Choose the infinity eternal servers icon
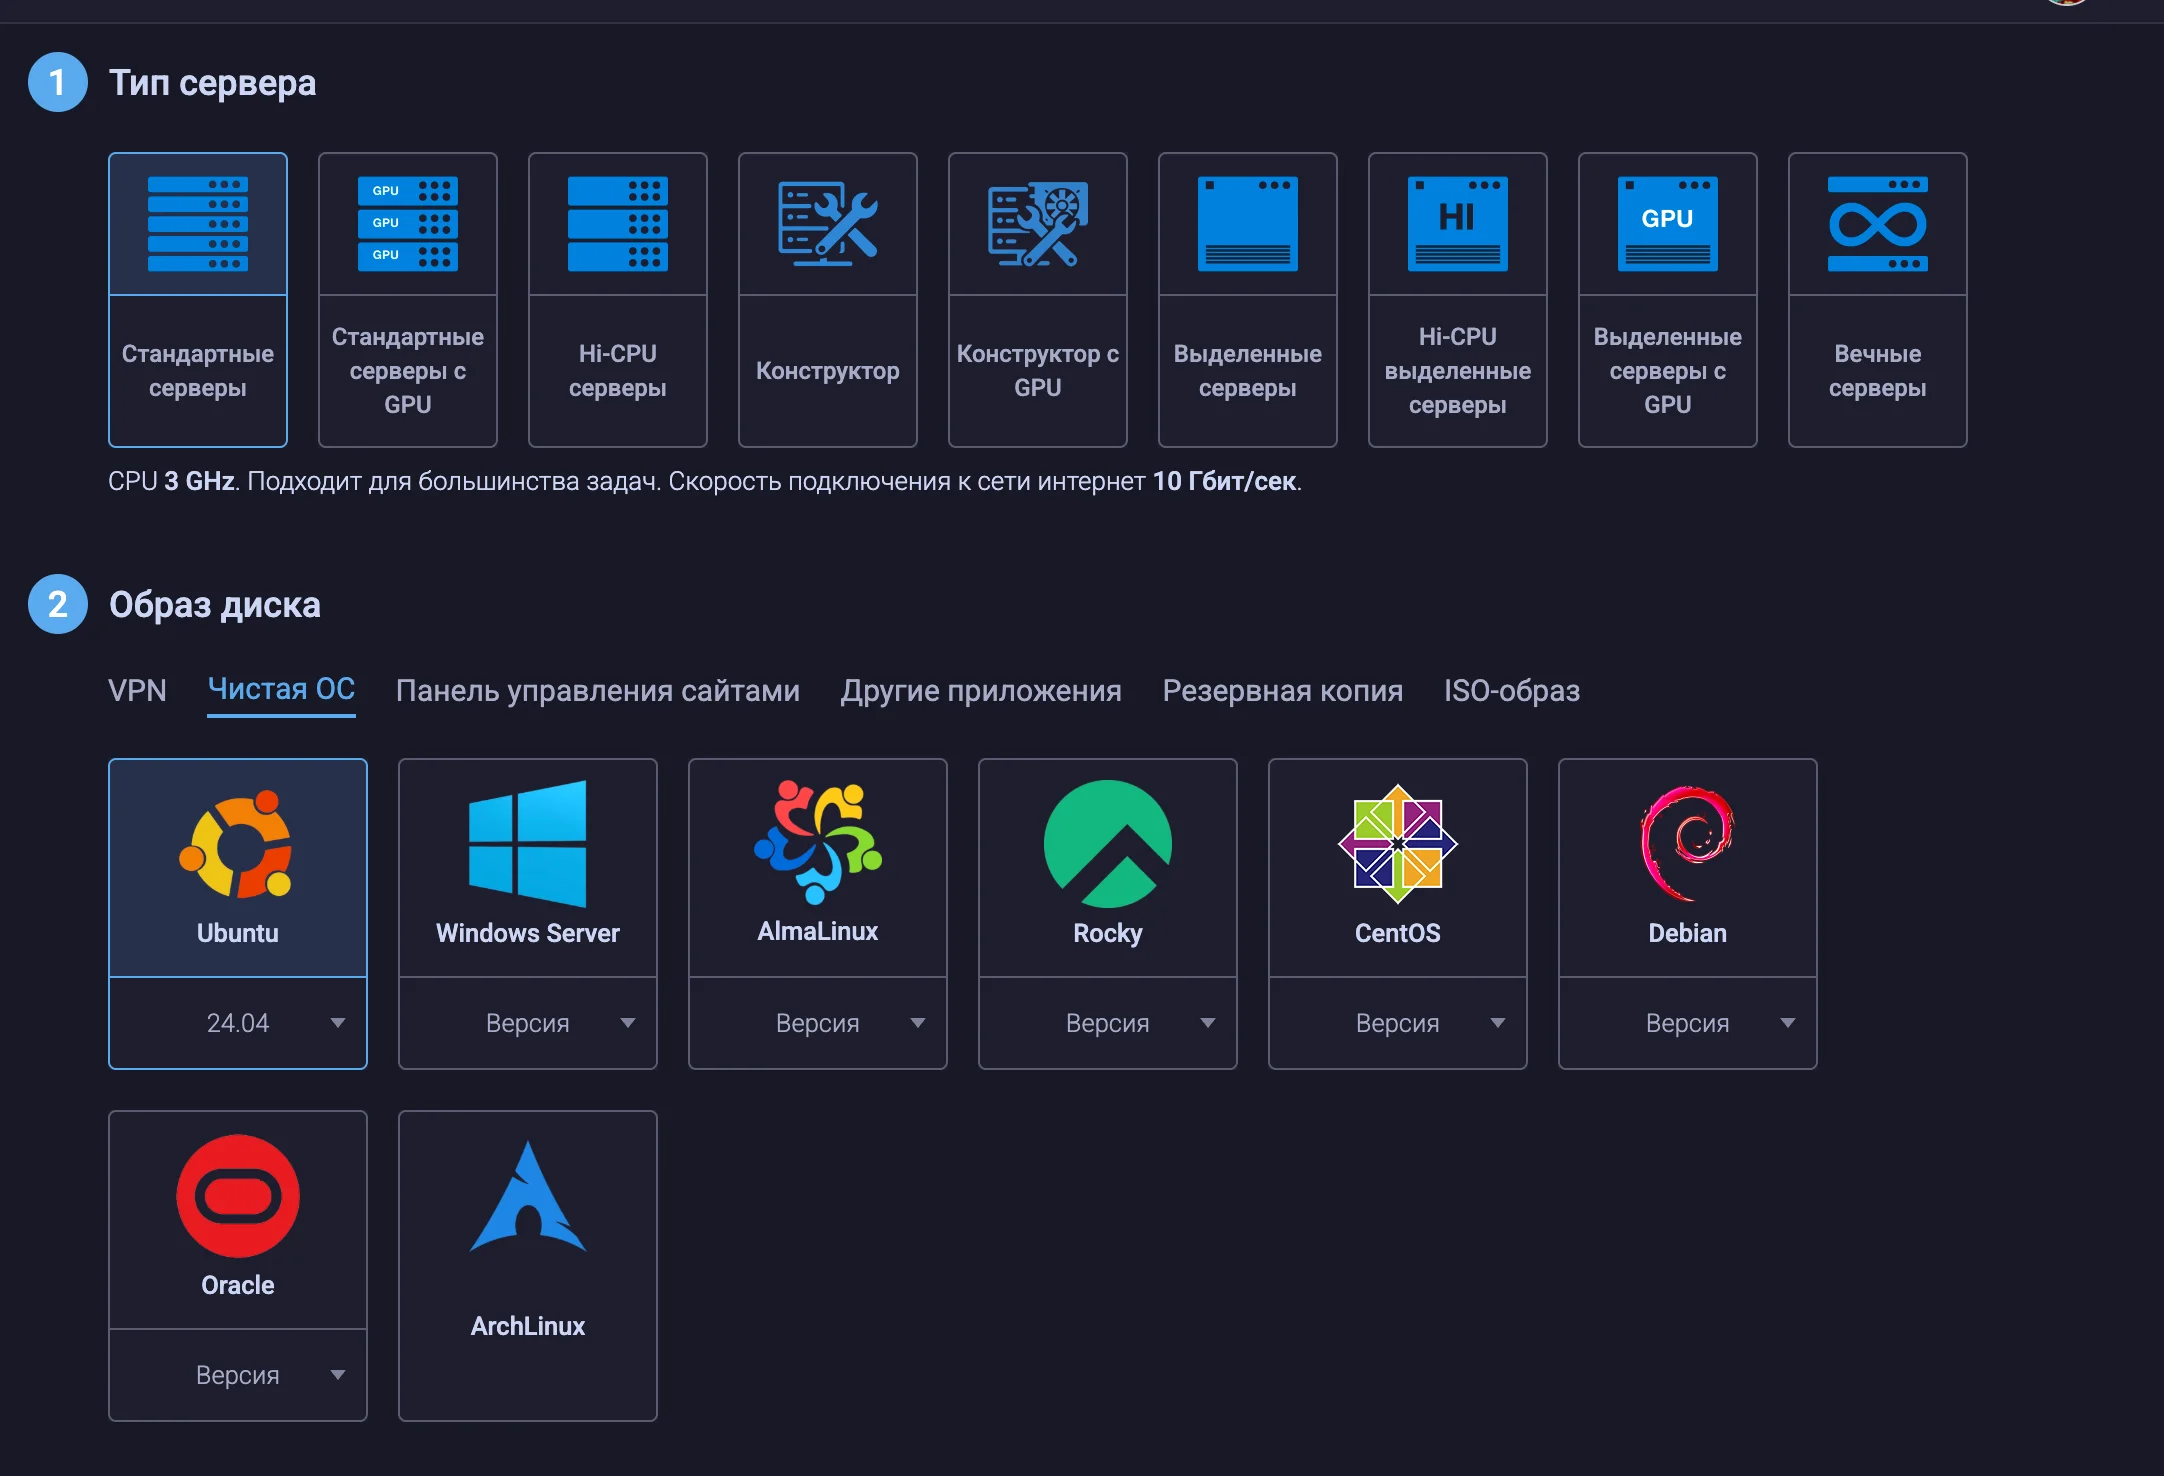The width and height of the screenshot is (2164, 1476). pyautogui.click(x=1878, y=224)
